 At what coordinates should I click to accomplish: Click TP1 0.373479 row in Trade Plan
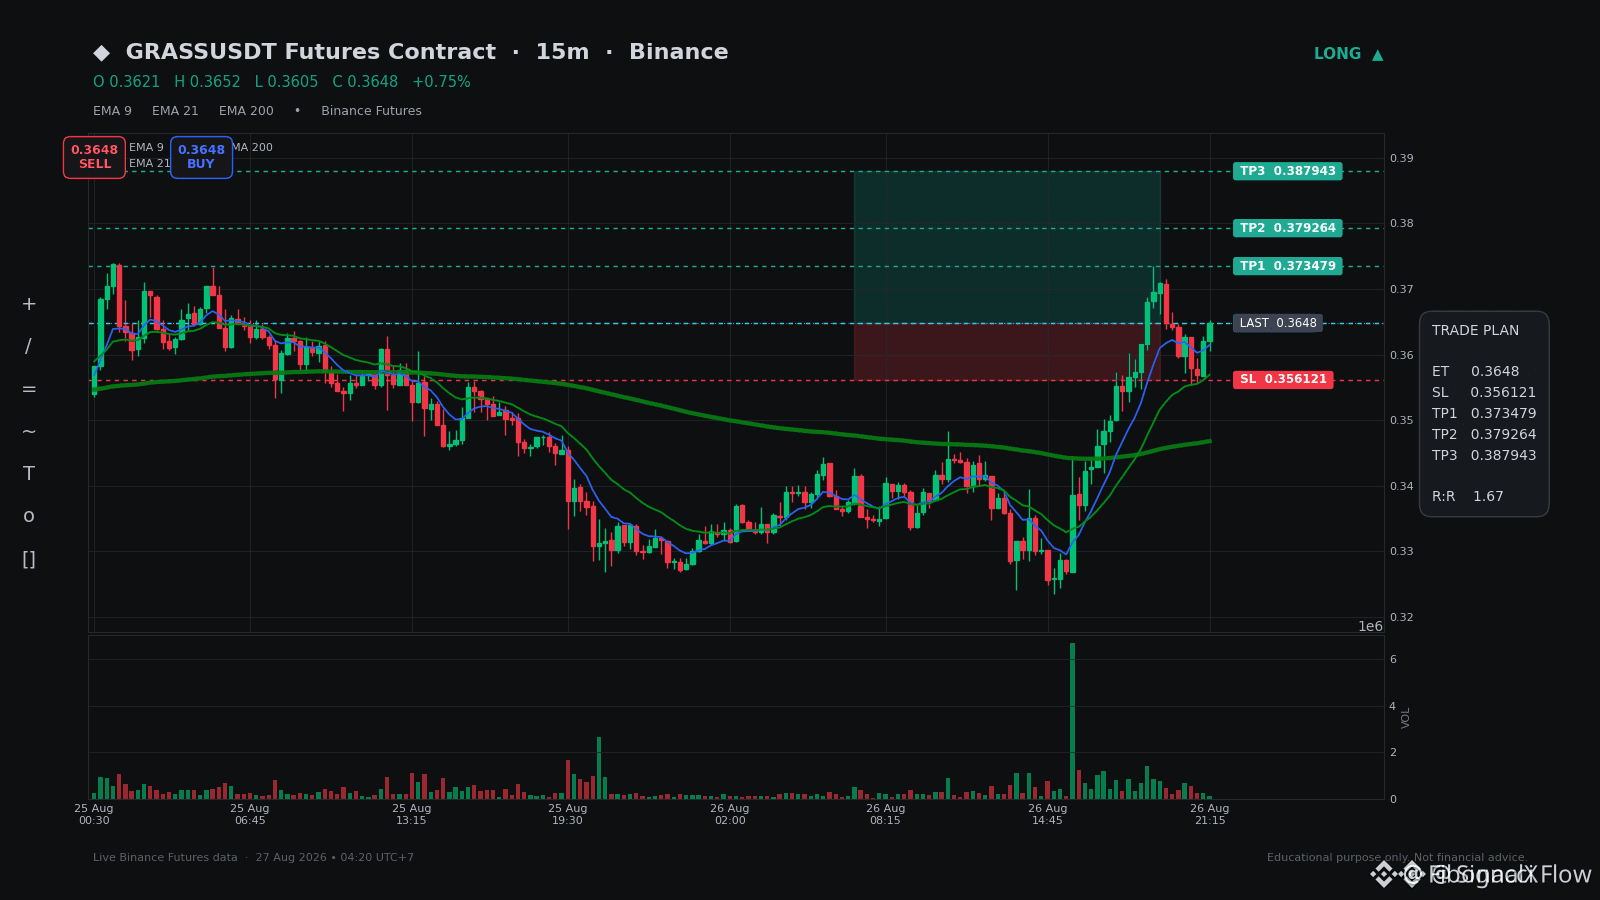coord(1484,414)
